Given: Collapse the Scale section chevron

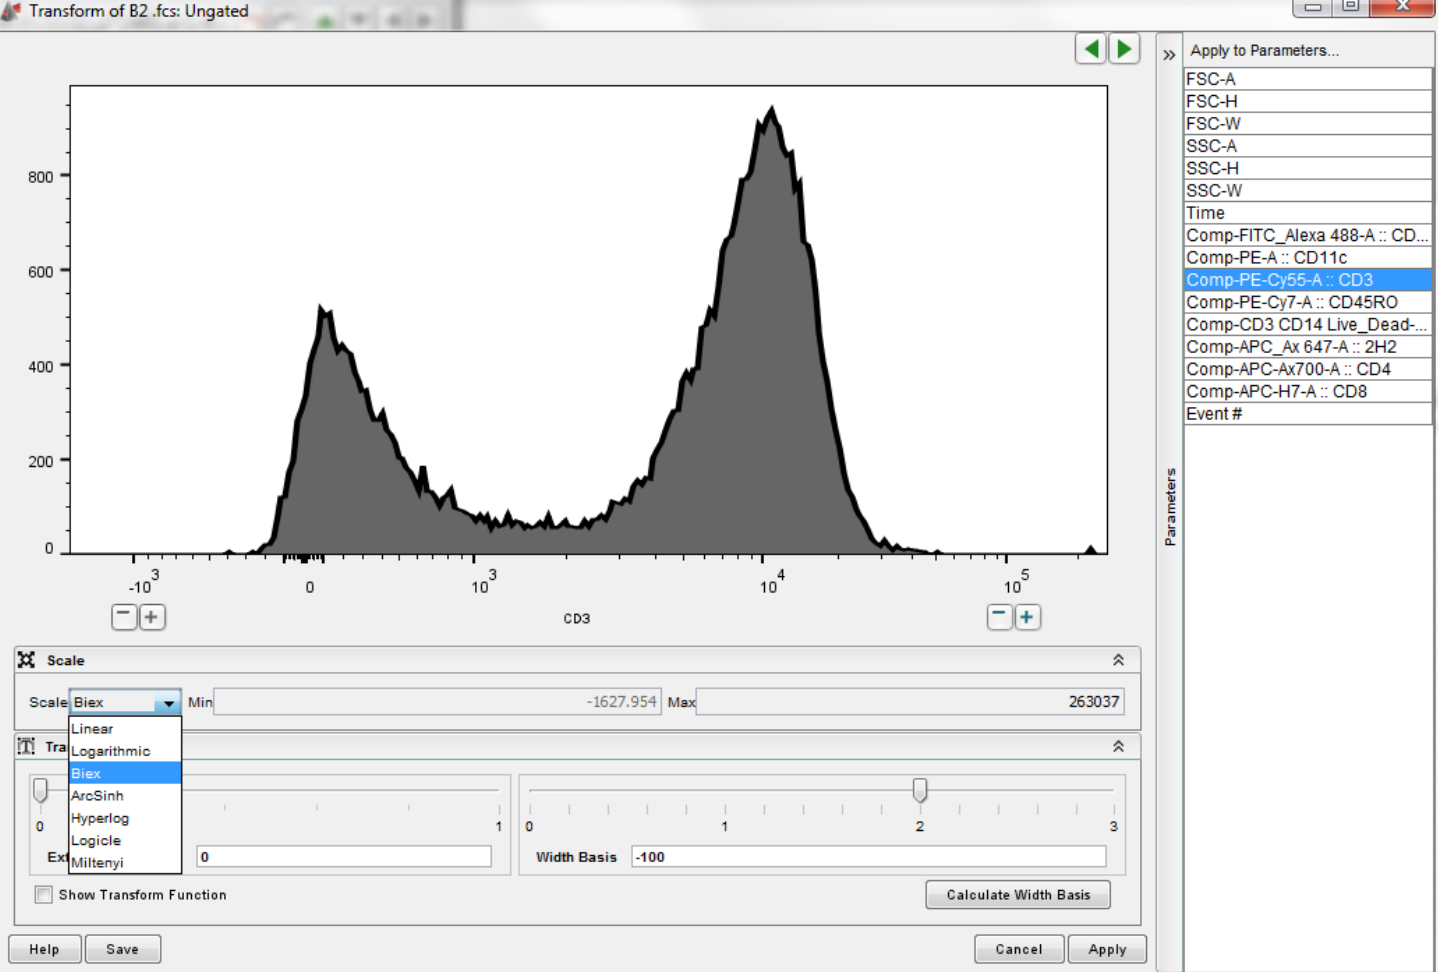Looking at the screenshot, I should pos(1118,660).
